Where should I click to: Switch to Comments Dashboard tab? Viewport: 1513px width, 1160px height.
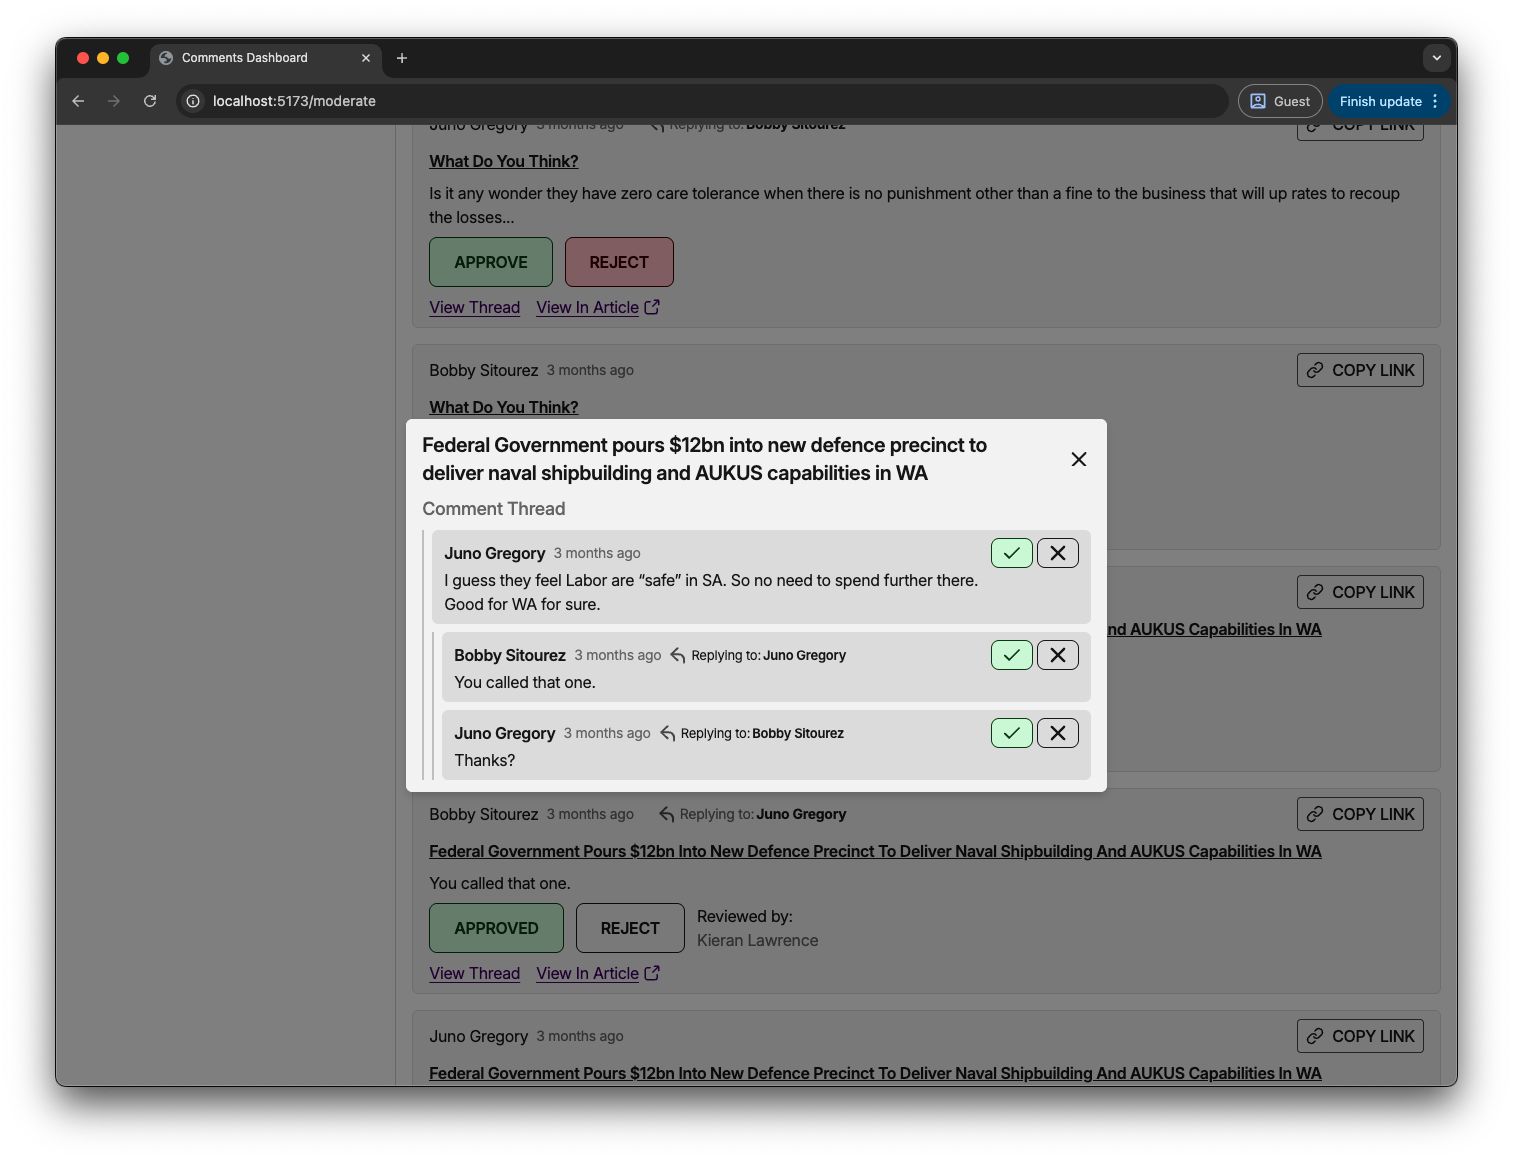tap(245, 58)
